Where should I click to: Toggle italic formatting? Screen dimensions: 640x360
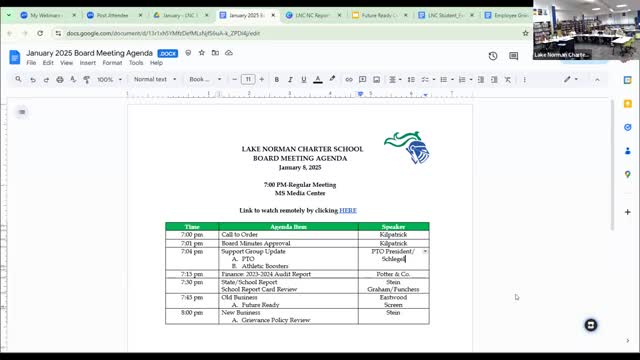(290, 80)
